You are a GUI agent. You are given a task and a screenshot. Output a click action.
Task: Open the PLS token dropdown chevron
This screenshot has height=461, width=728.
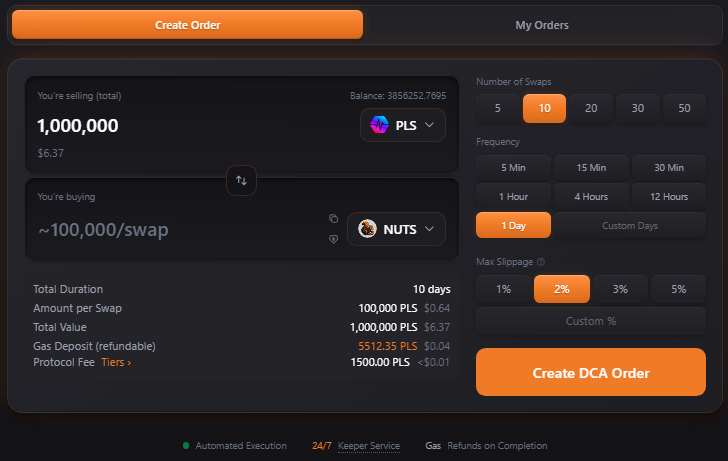pyautogui.click(x=429, y=125)
